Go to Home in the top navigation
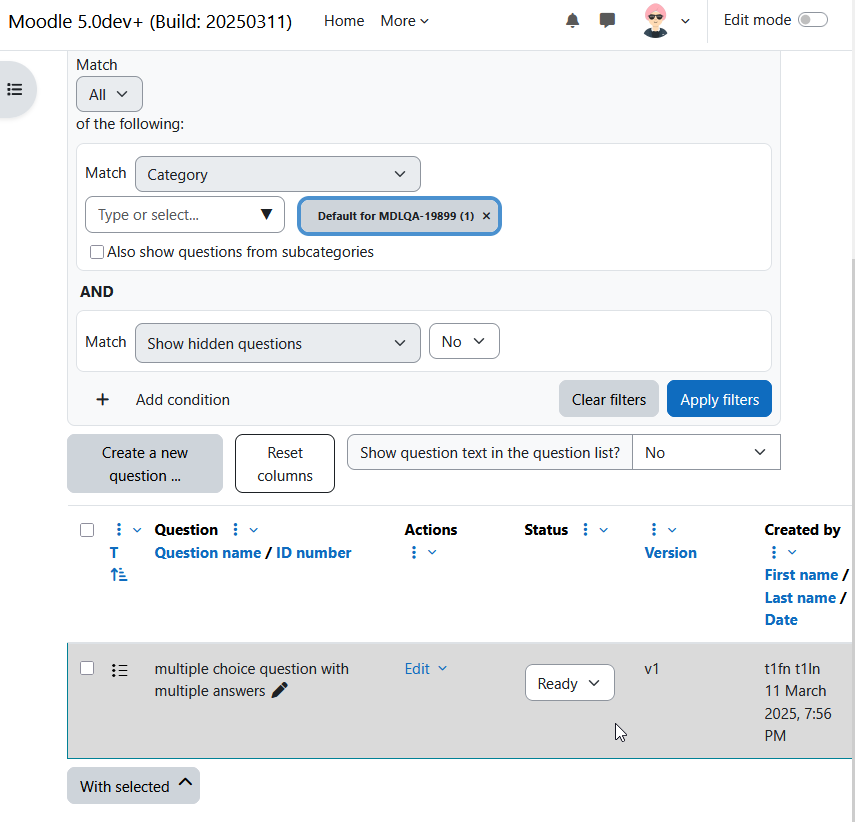 (x=344, y=21)
